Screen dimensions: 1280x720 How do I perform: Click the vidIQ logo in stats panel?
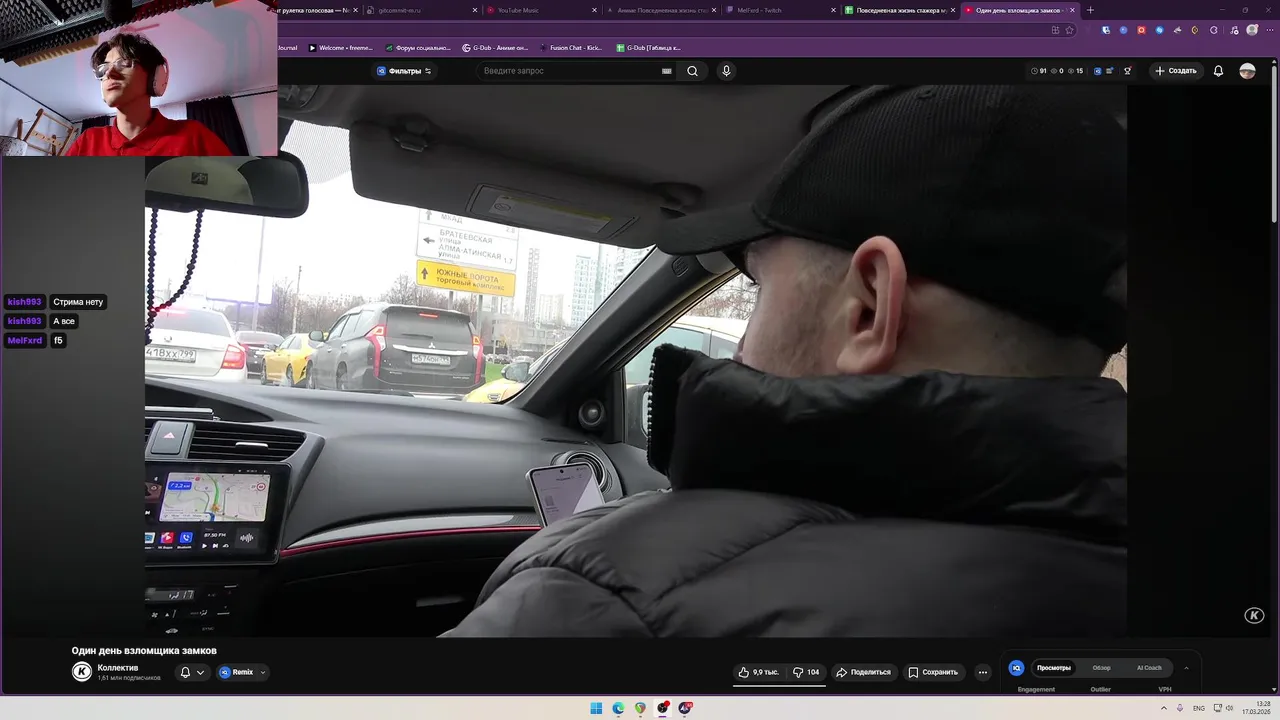(1016, 668)
